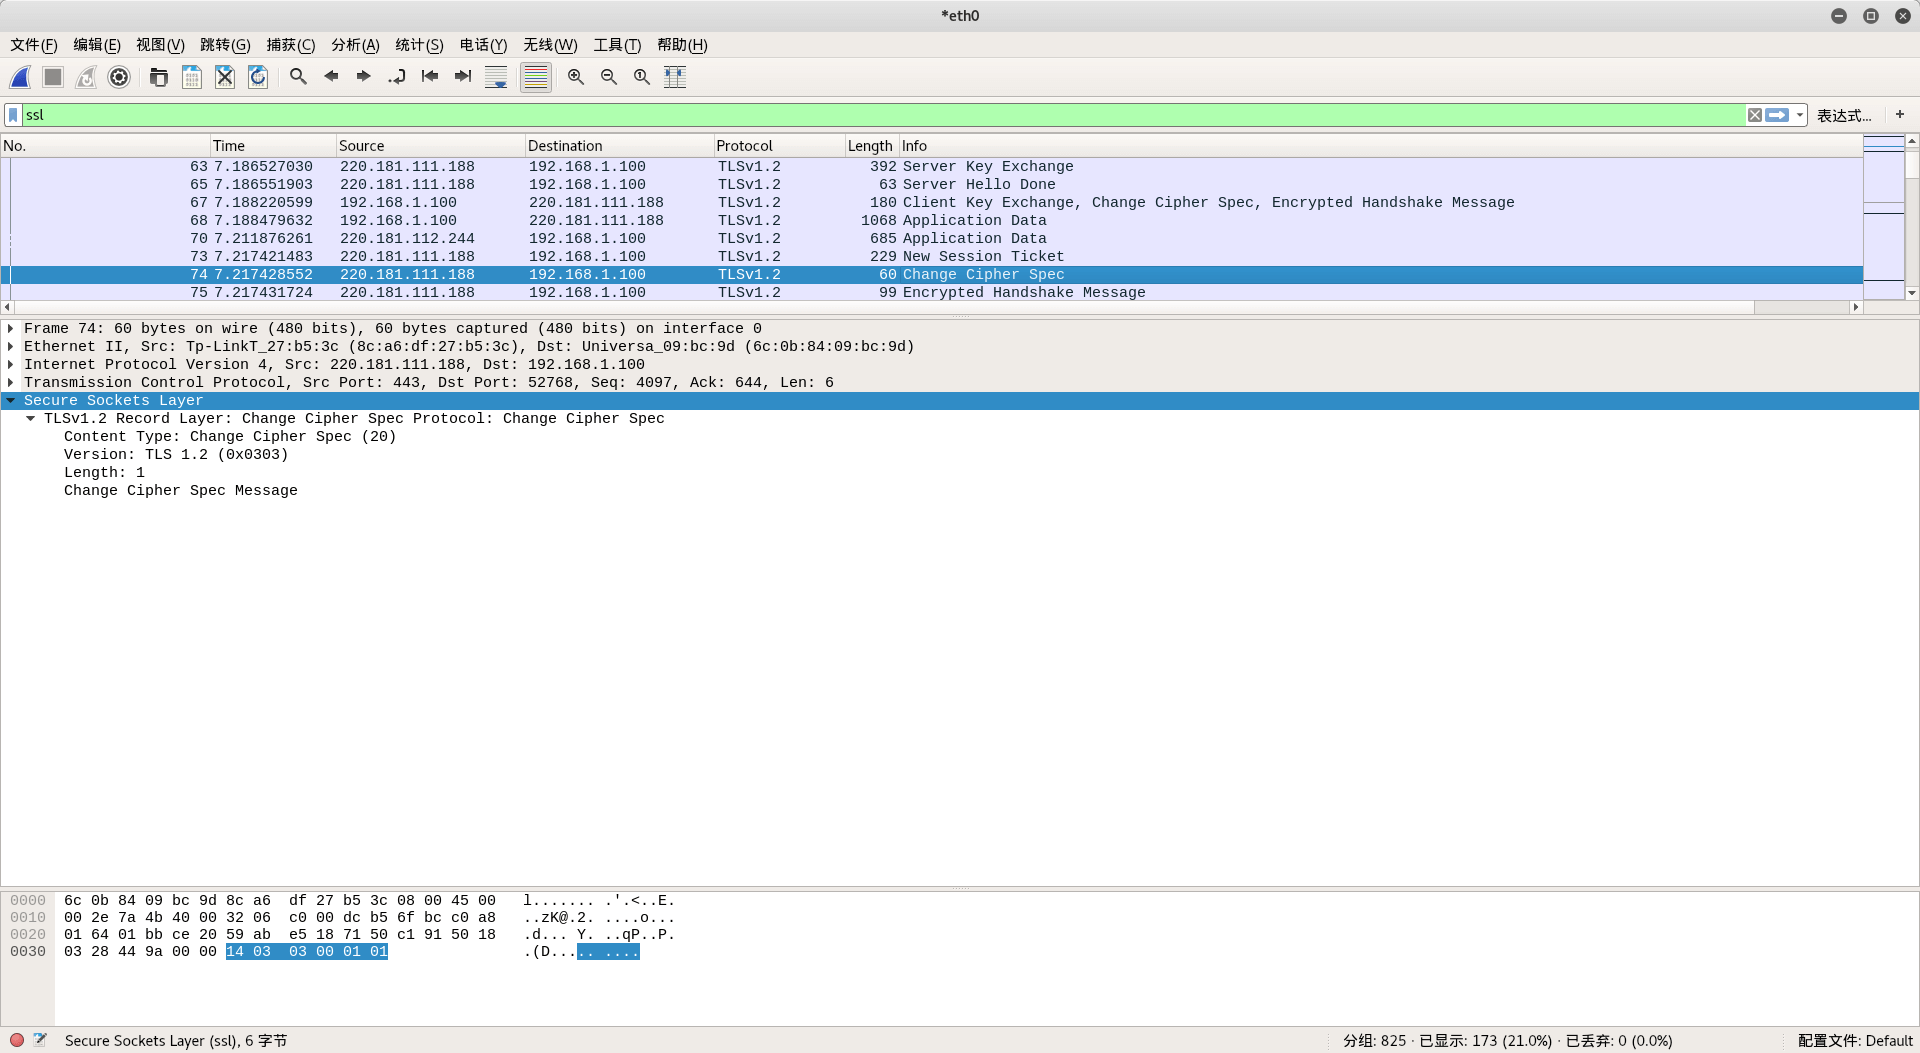Open the 表达式 expression builder
1920x1053 pixels.
(x=1844, y=115)
